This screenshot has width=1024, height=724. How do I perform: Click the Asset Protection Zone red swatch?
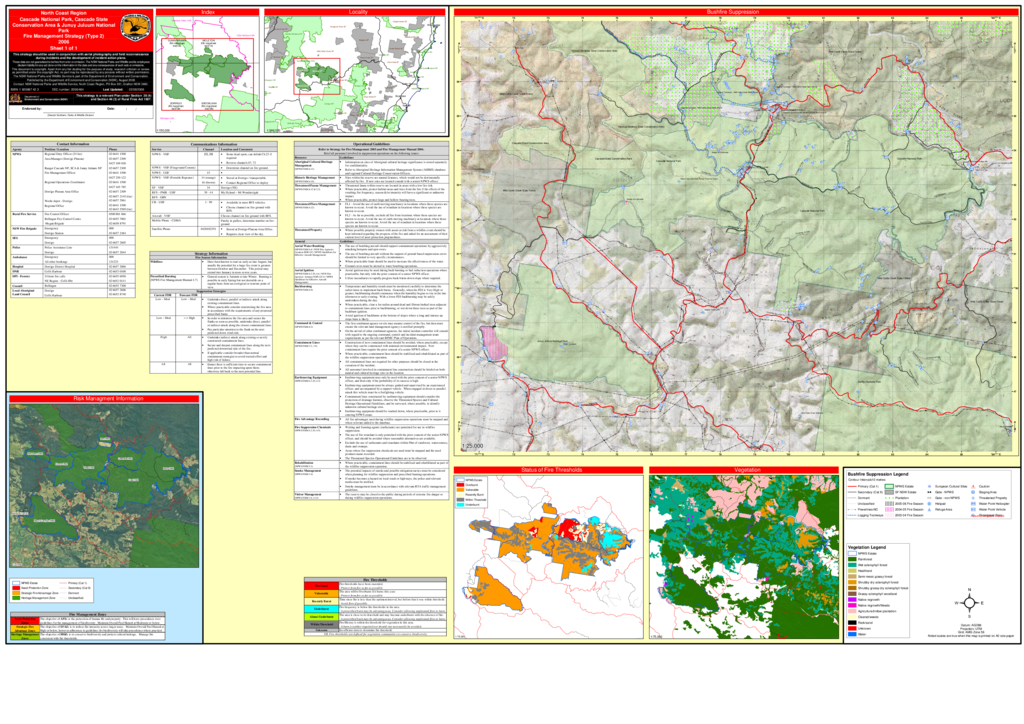[16, 588]
